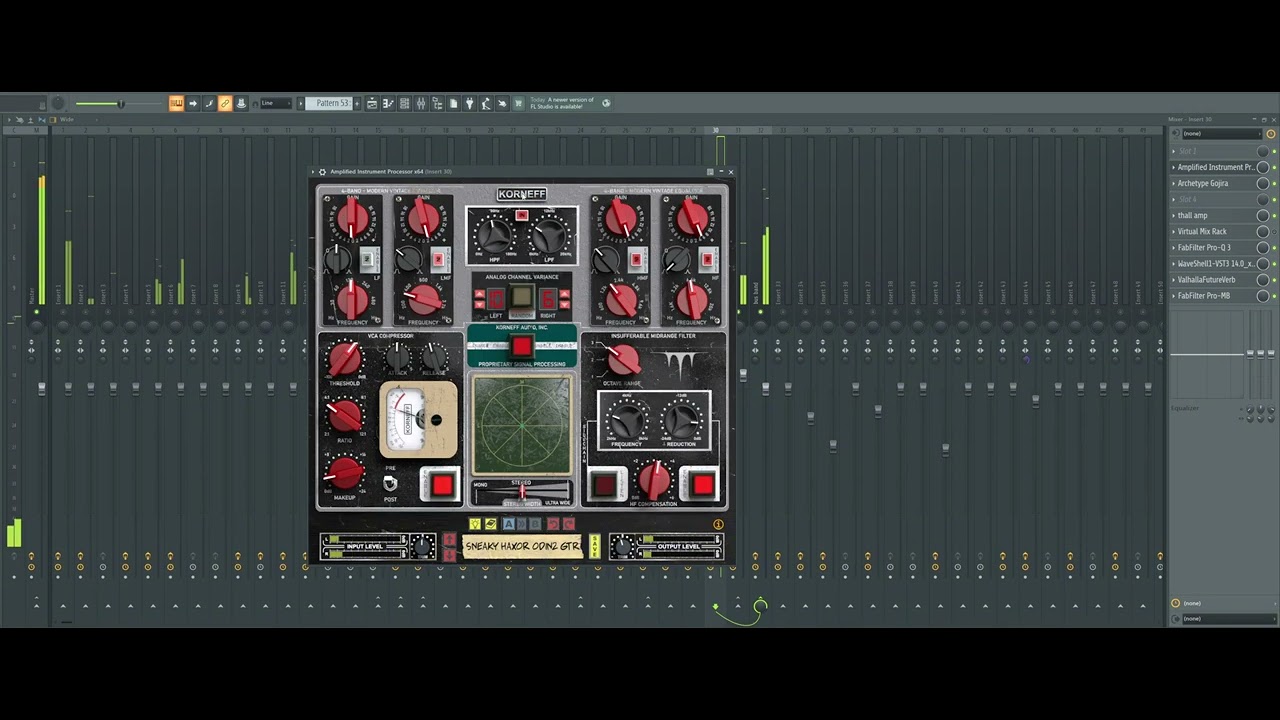Select the B state button in plugin footer
Screen dimensions: 1280x720
coord(535,524)
